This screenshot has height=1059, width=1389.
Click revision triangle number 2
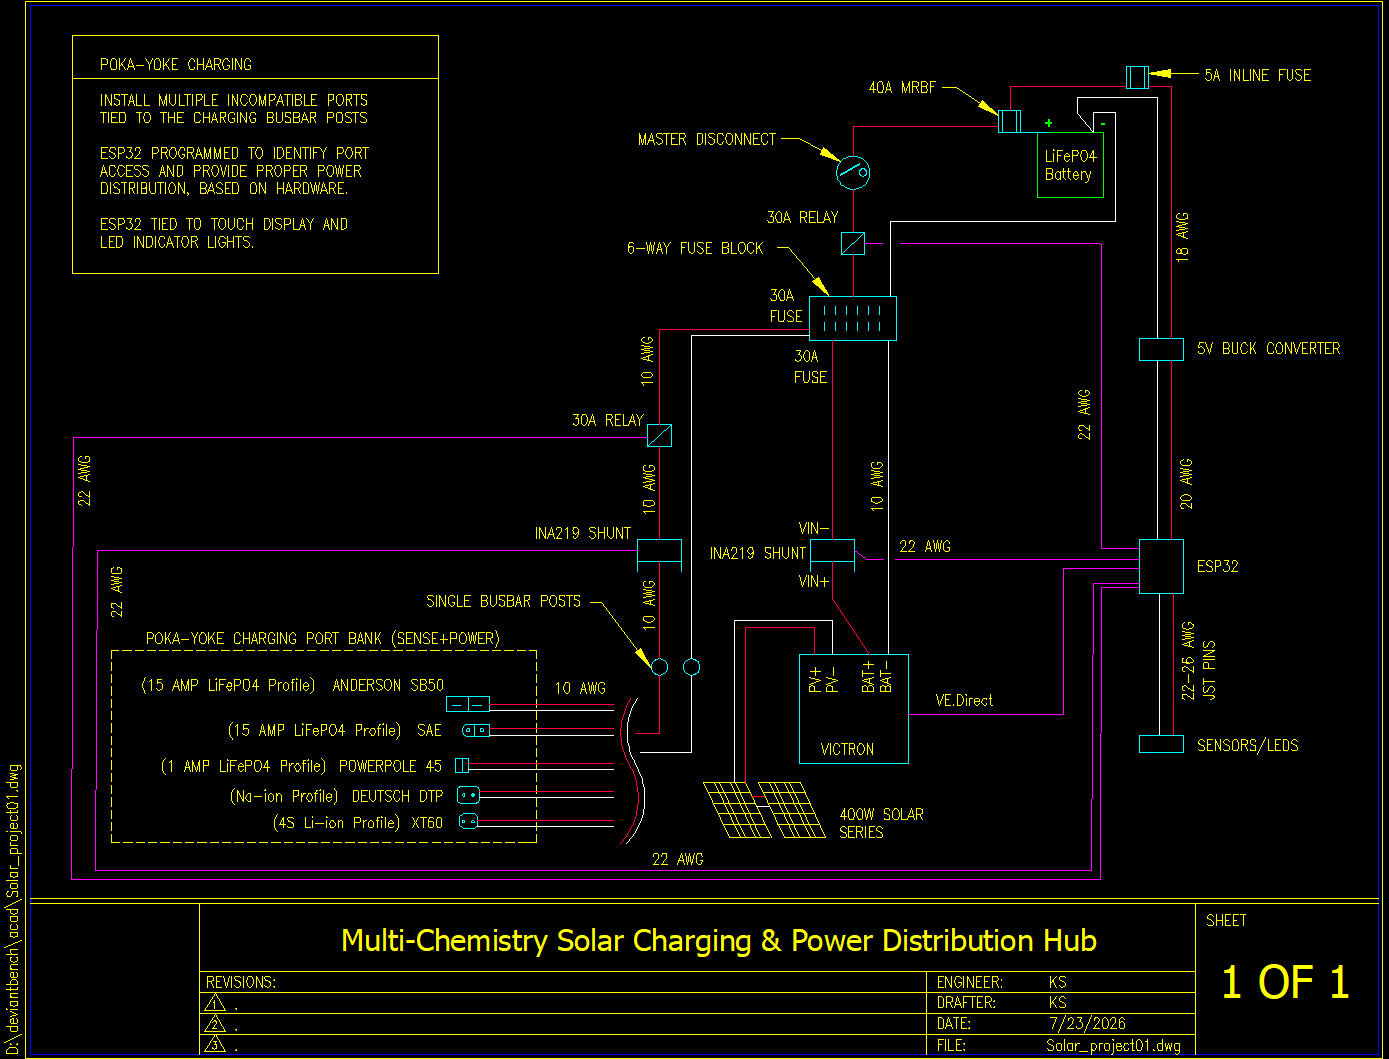[x=214, y=1024]
